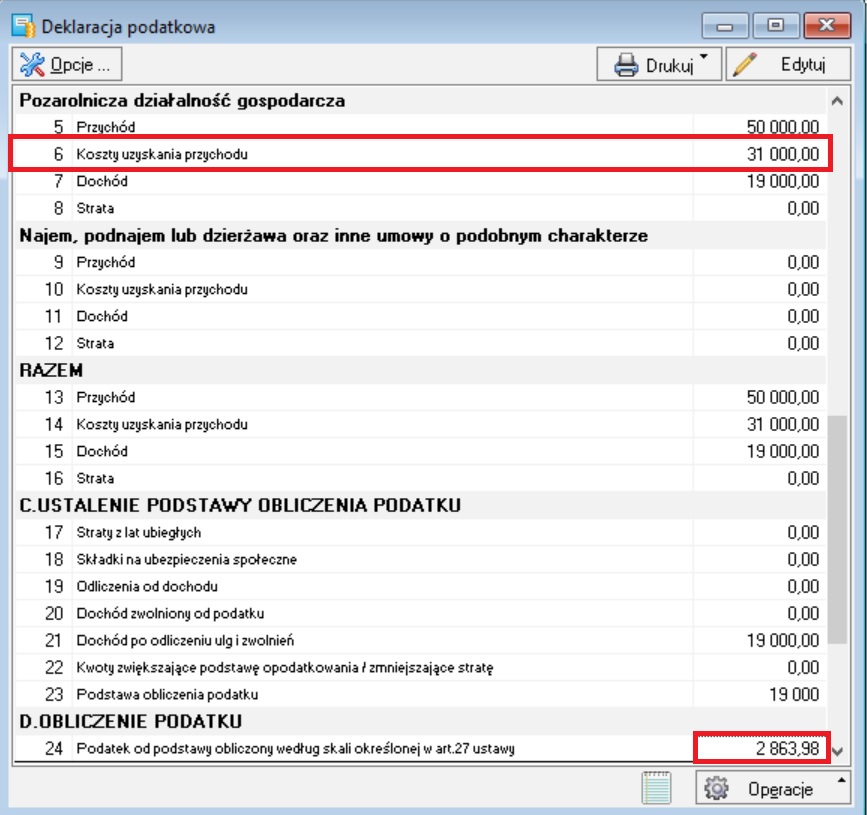Select row 6 Koszty uzyskania przychodu

(x=420, y=154)
